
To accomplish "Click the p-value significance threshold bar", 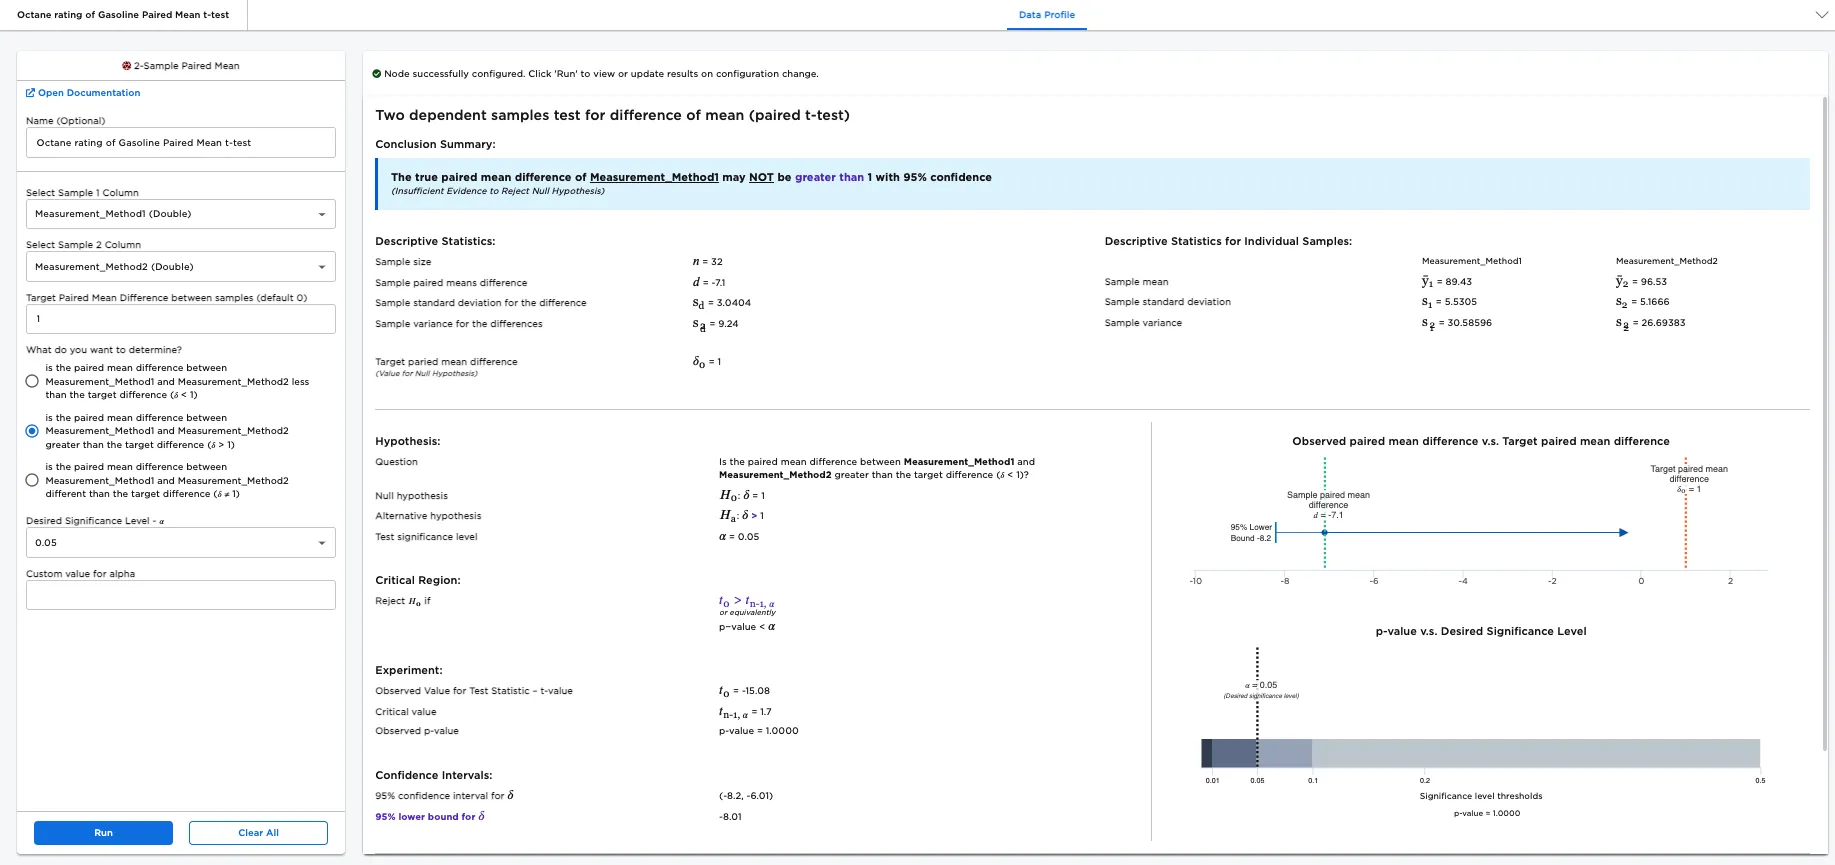I will pyautogui.click(x=1480, y=753).
